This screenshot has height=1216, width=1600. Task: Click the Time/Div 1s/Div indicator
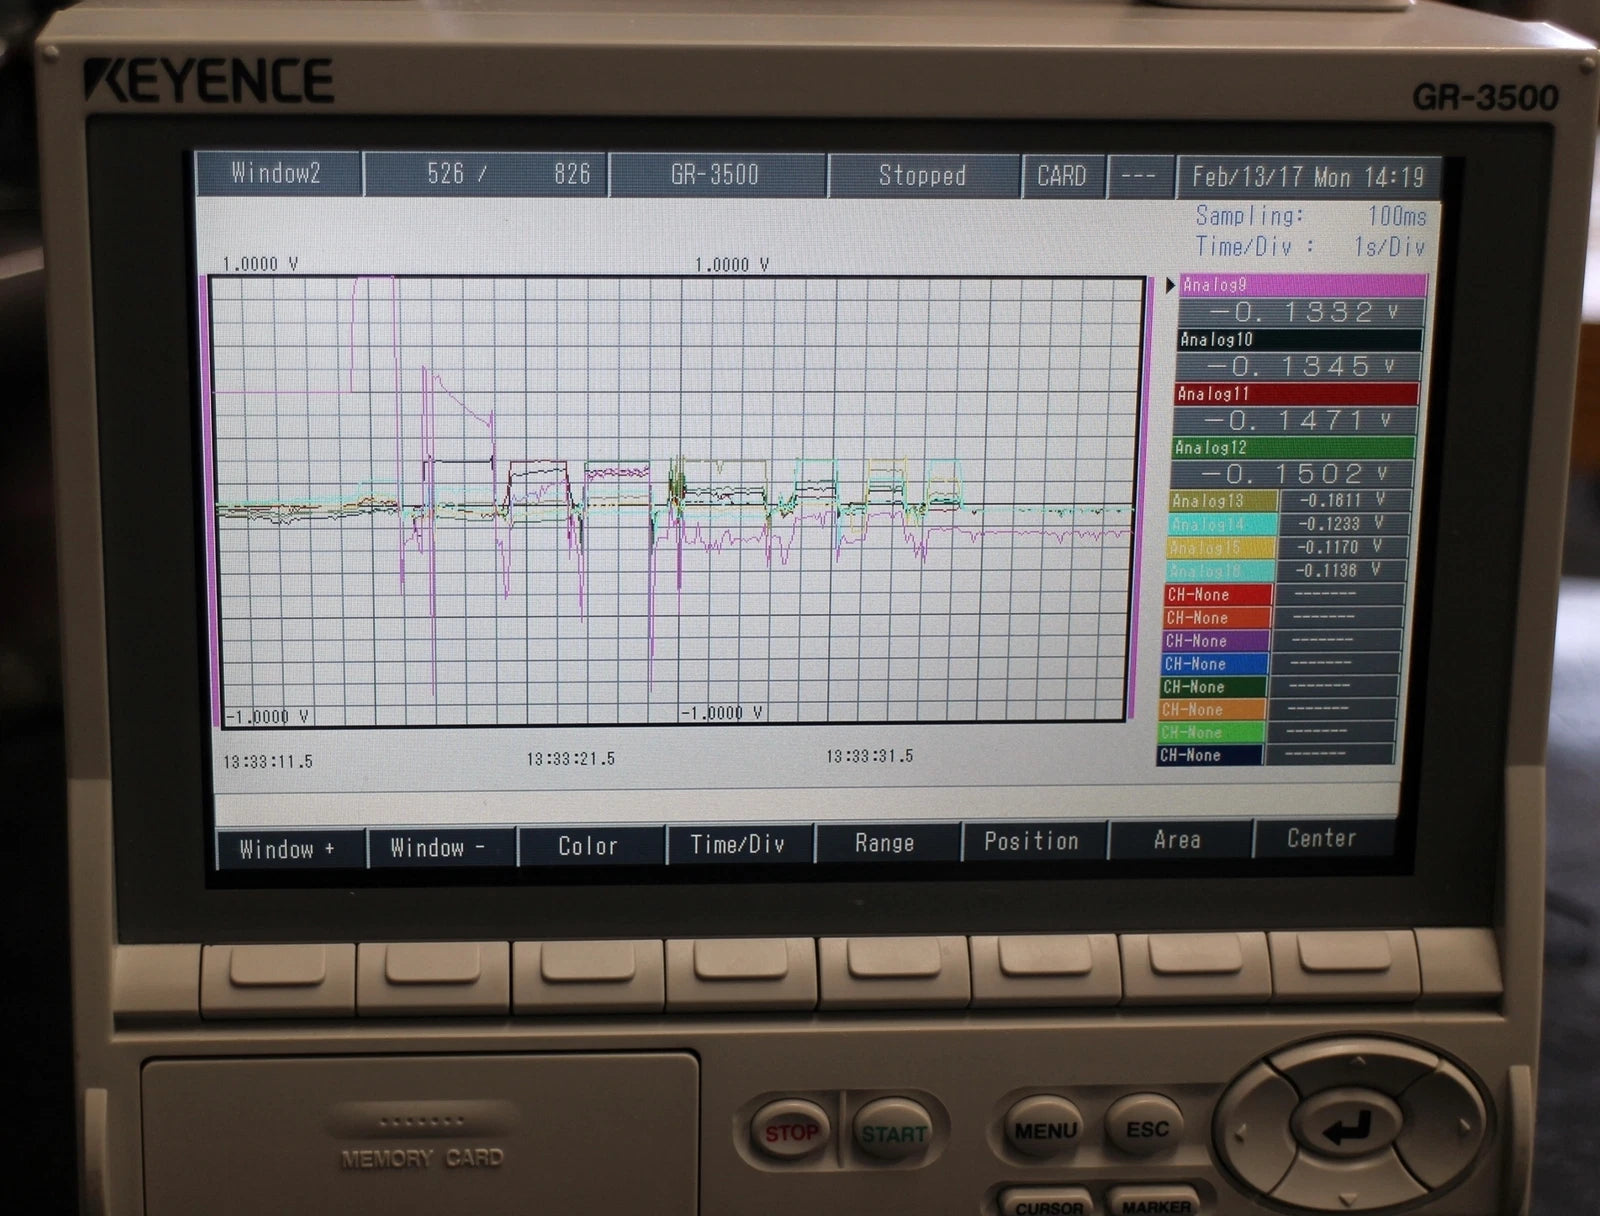(x=1300, y=244)
